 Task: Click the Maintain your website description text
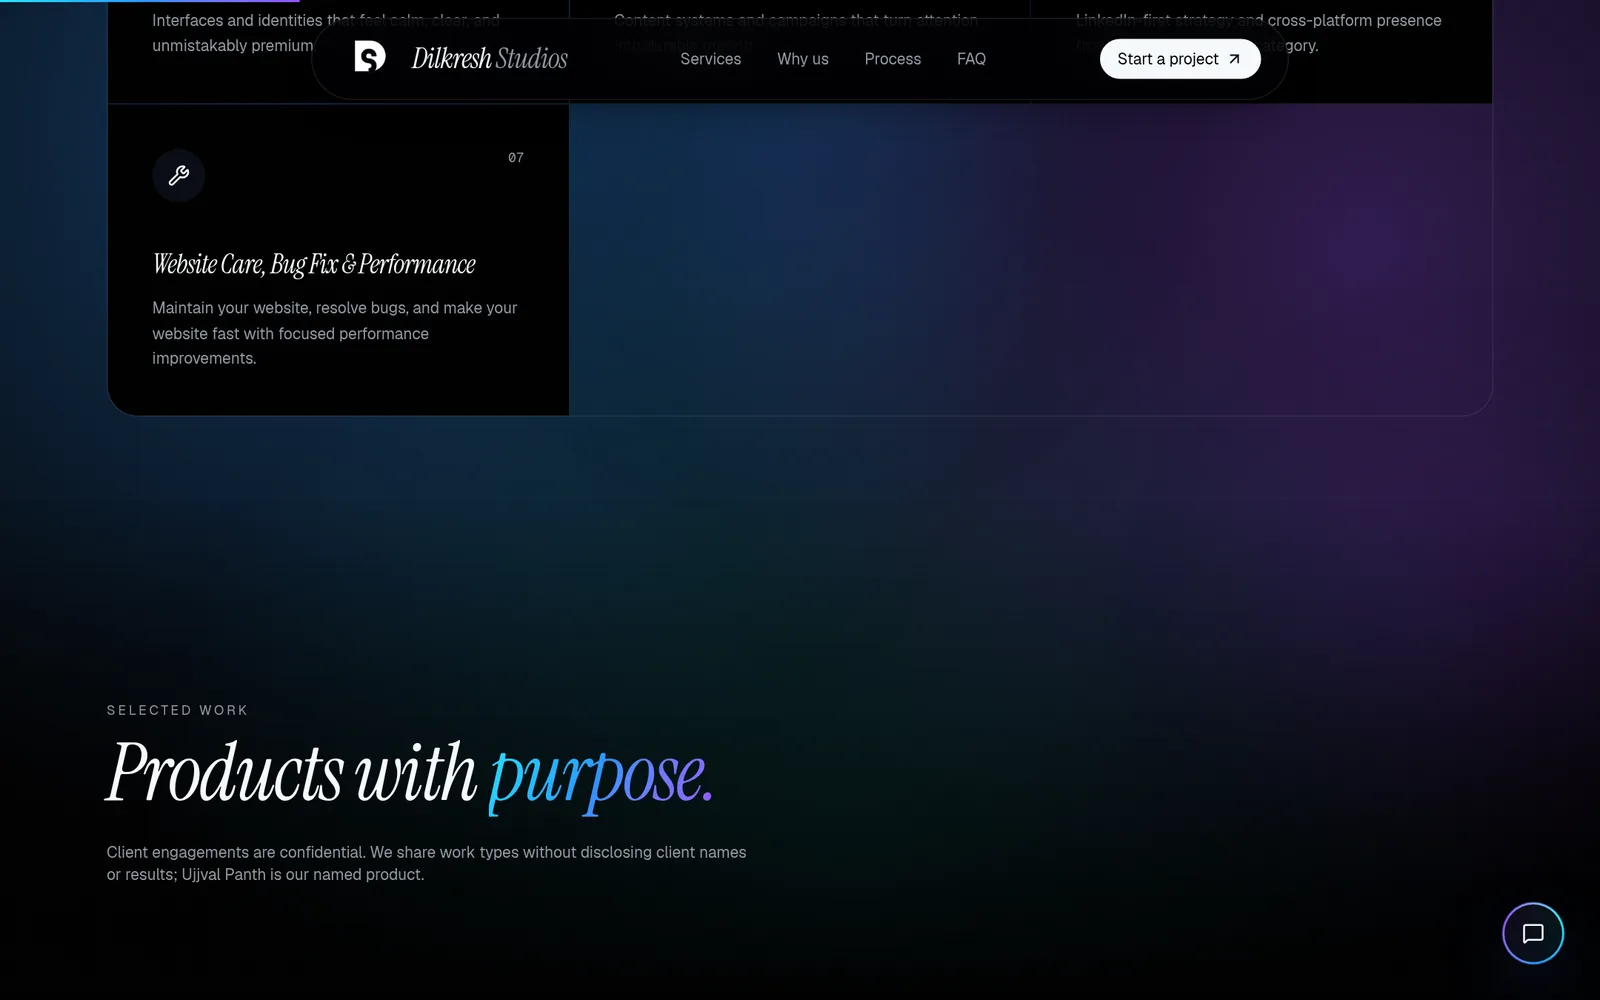[x=335, y=333]
